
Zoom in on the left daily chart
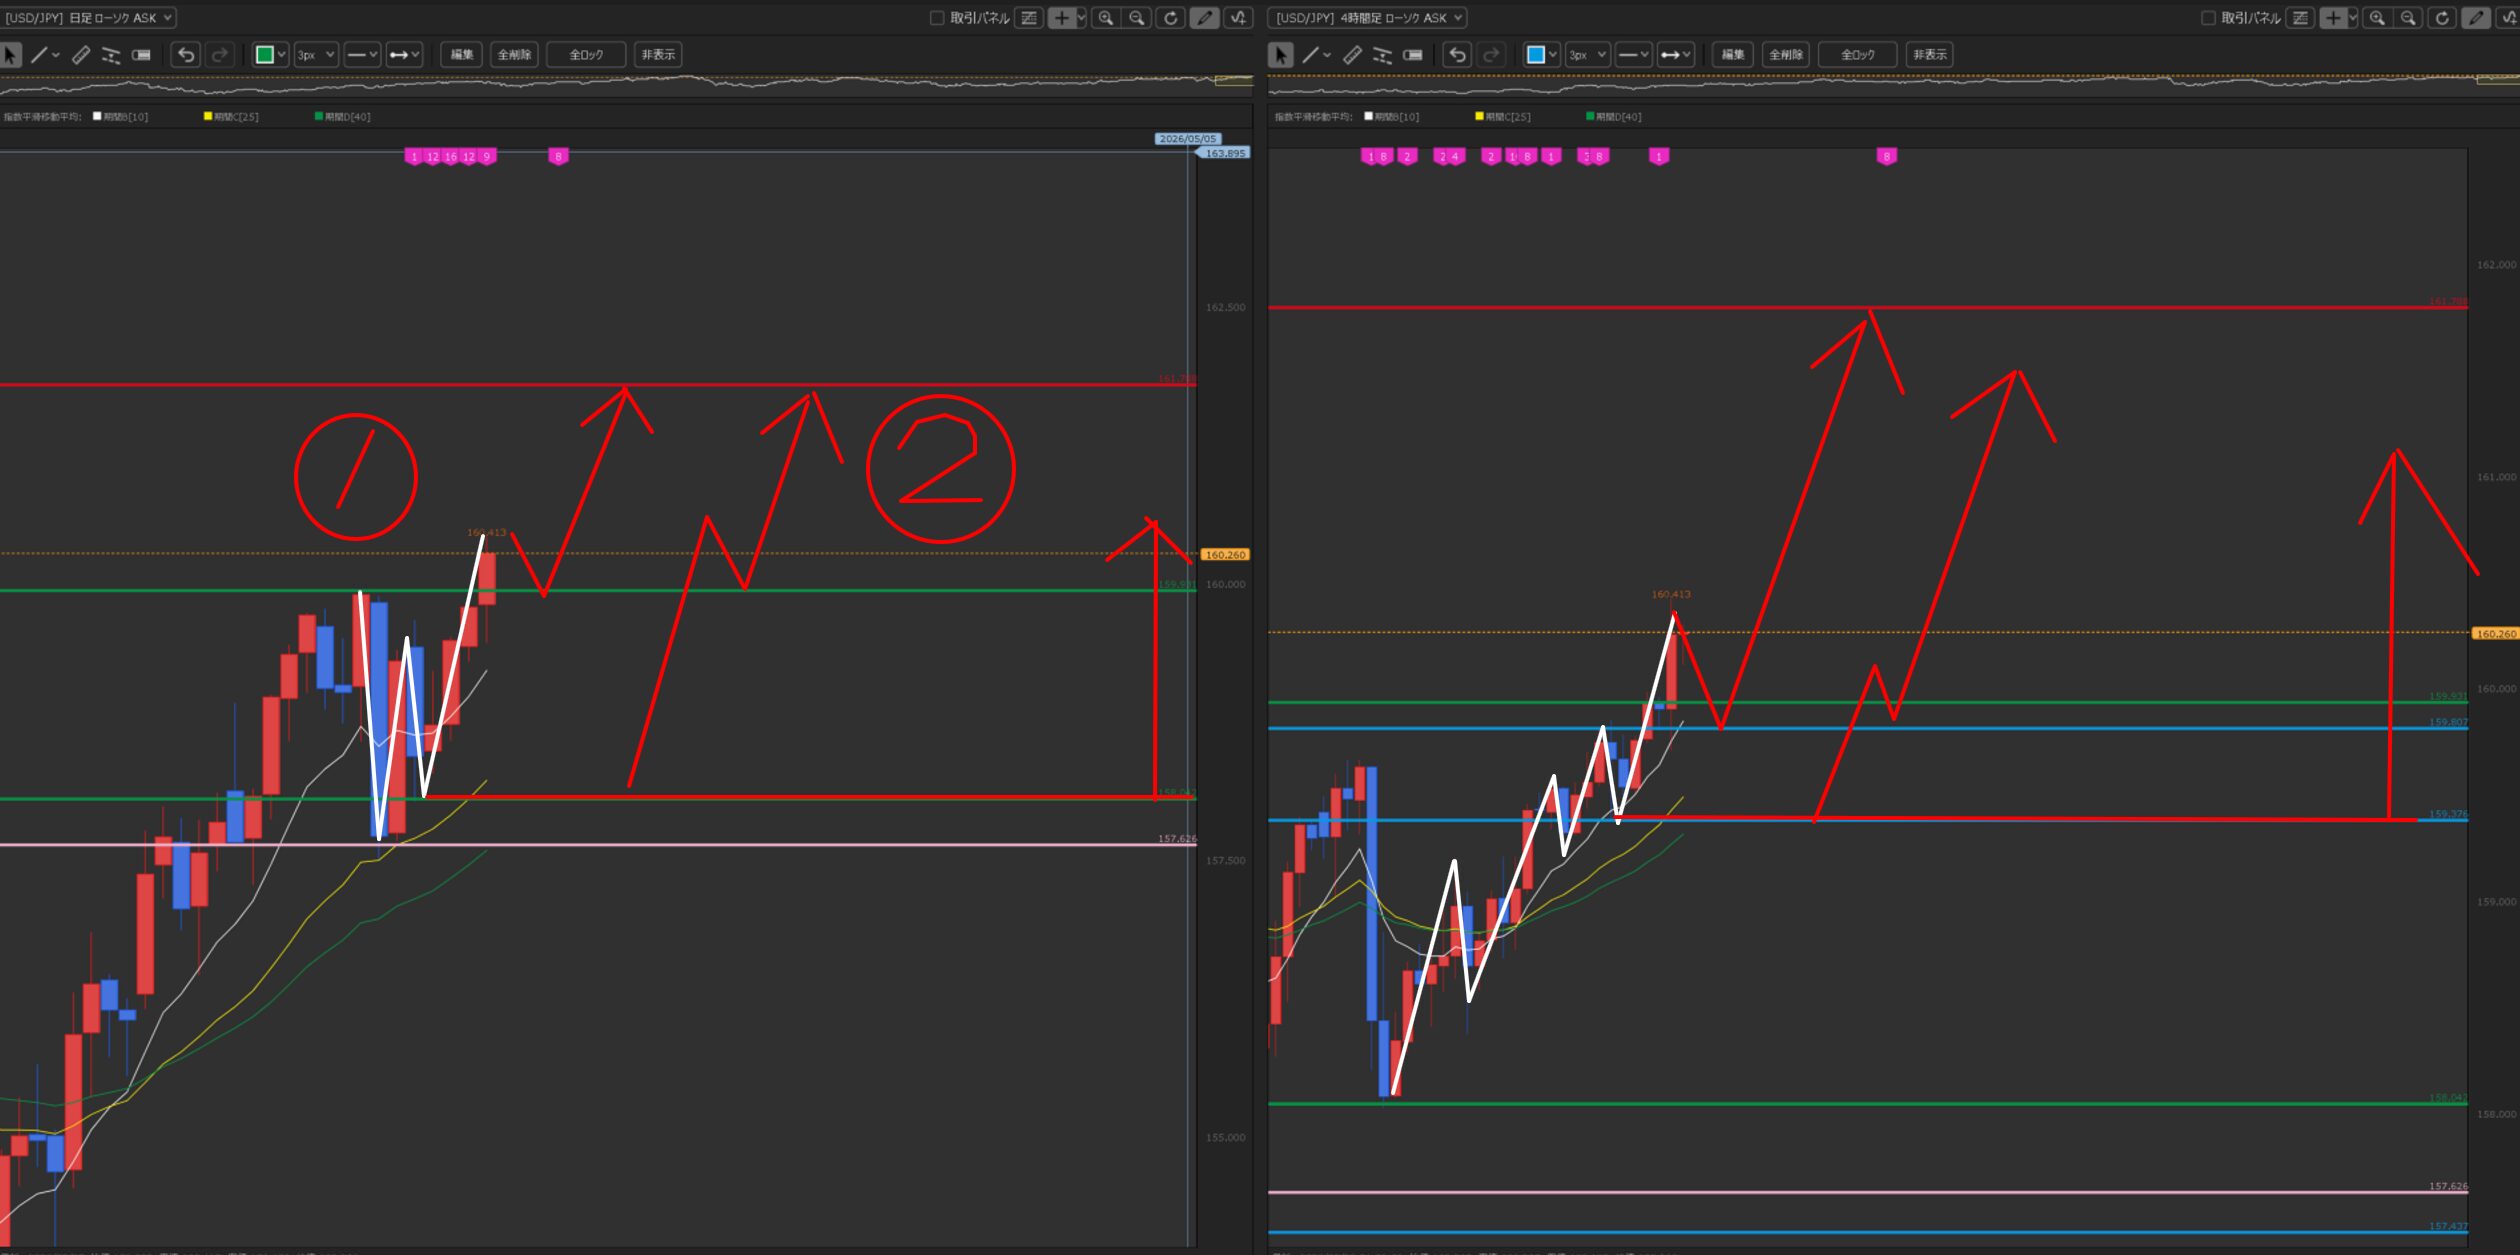(x=1105, y=18)
